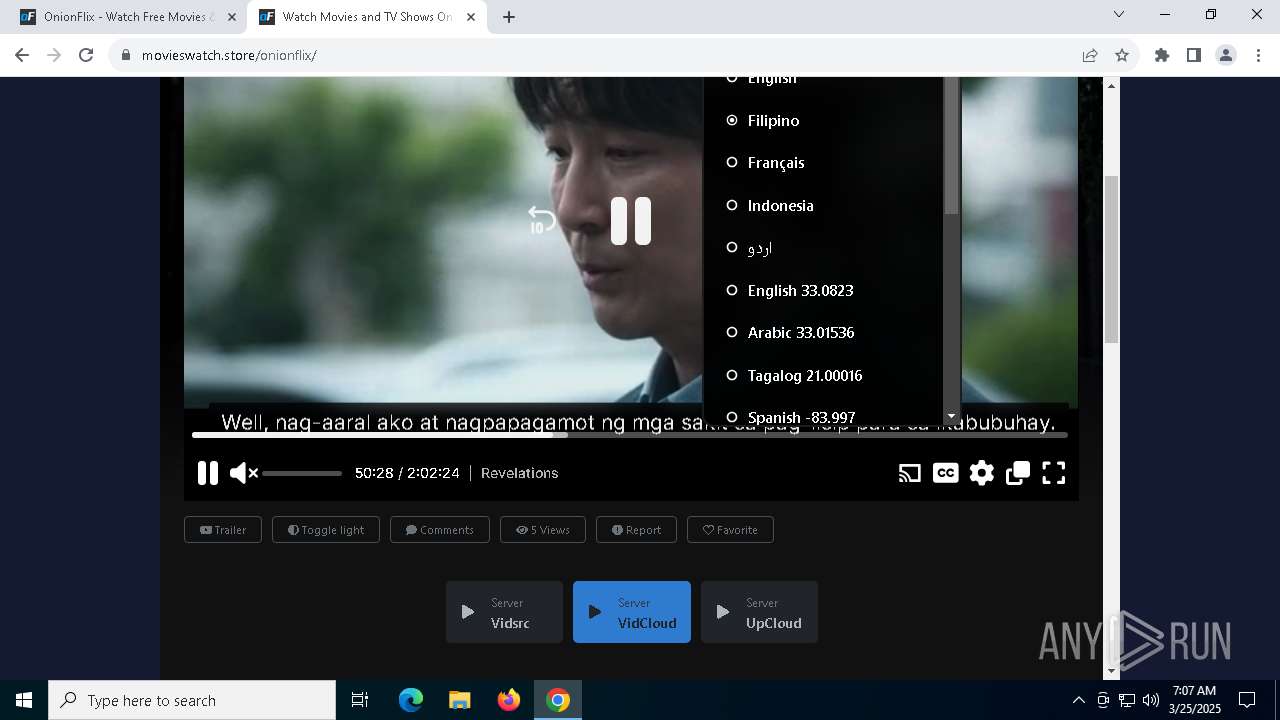Image resolution: width=1280 pixels, height=720 pixels.
Task: Toggle the Chrome side panel icon
Action: [x=1194, y=55]
